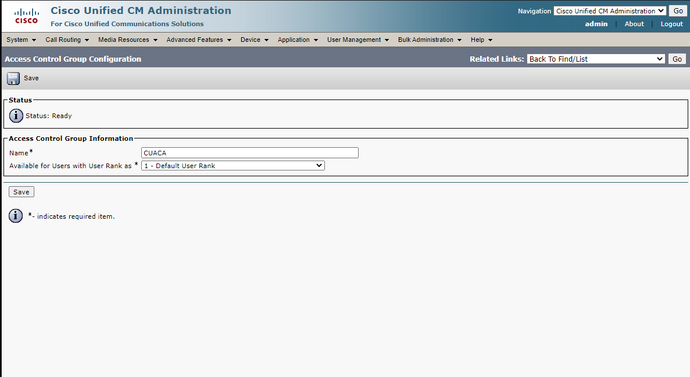Open the Application menu
This screenshot has width=690, height=377.
click(297, 40)
